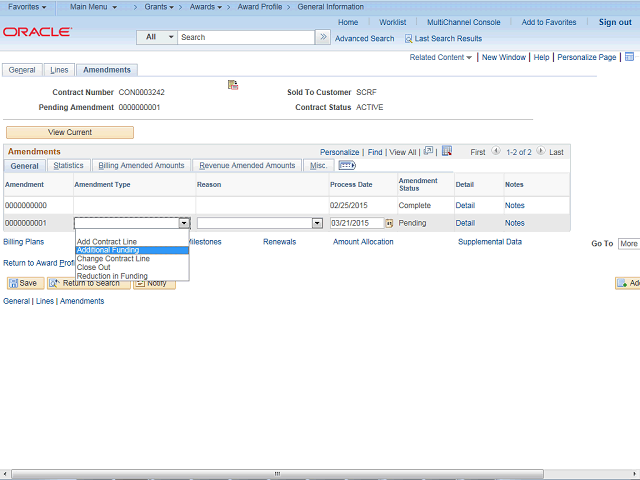This screenshot has width=640, height=480.
Task: Click the show all columns icon after Misc. tab
Action: pyautogui.click(x=347, y=165)
